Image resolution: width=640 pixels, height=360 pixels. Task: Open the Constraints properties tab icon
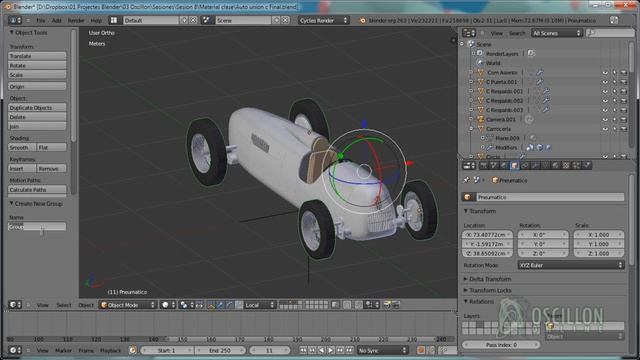tap(525, 165)
